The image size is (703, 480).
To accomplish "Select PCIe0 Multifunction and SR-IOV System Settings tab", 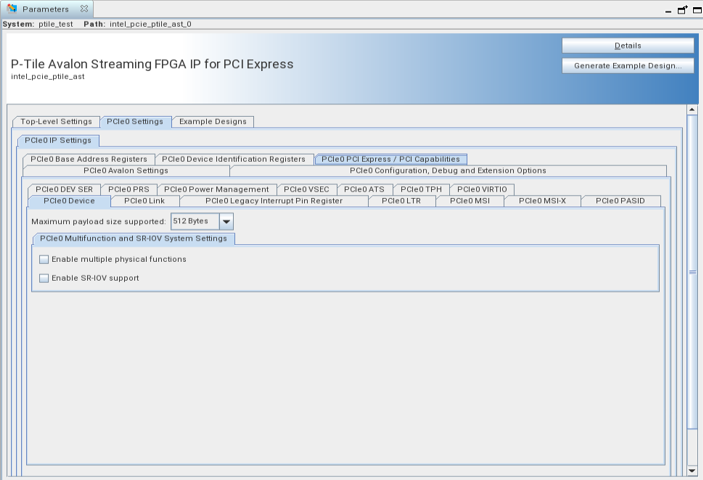I will click(133, 238).
